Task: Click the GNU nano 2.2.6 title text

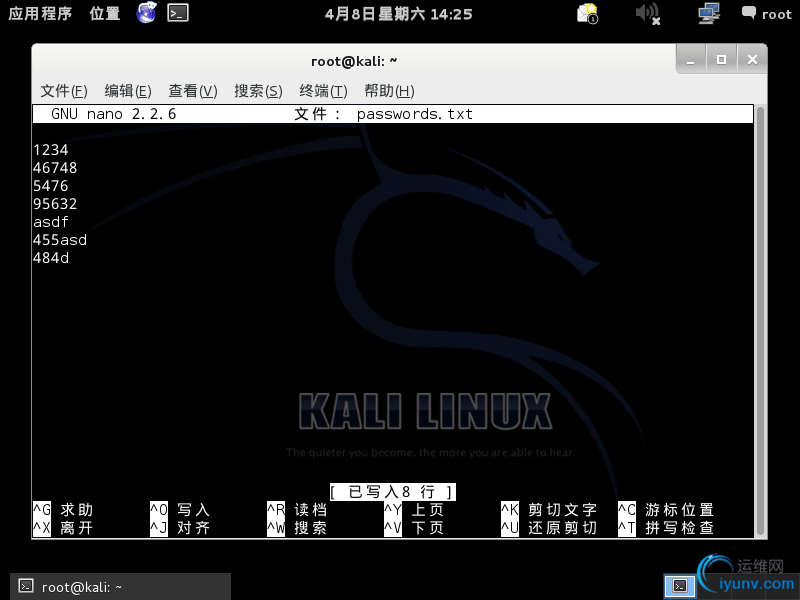Action: pos(113,114)
